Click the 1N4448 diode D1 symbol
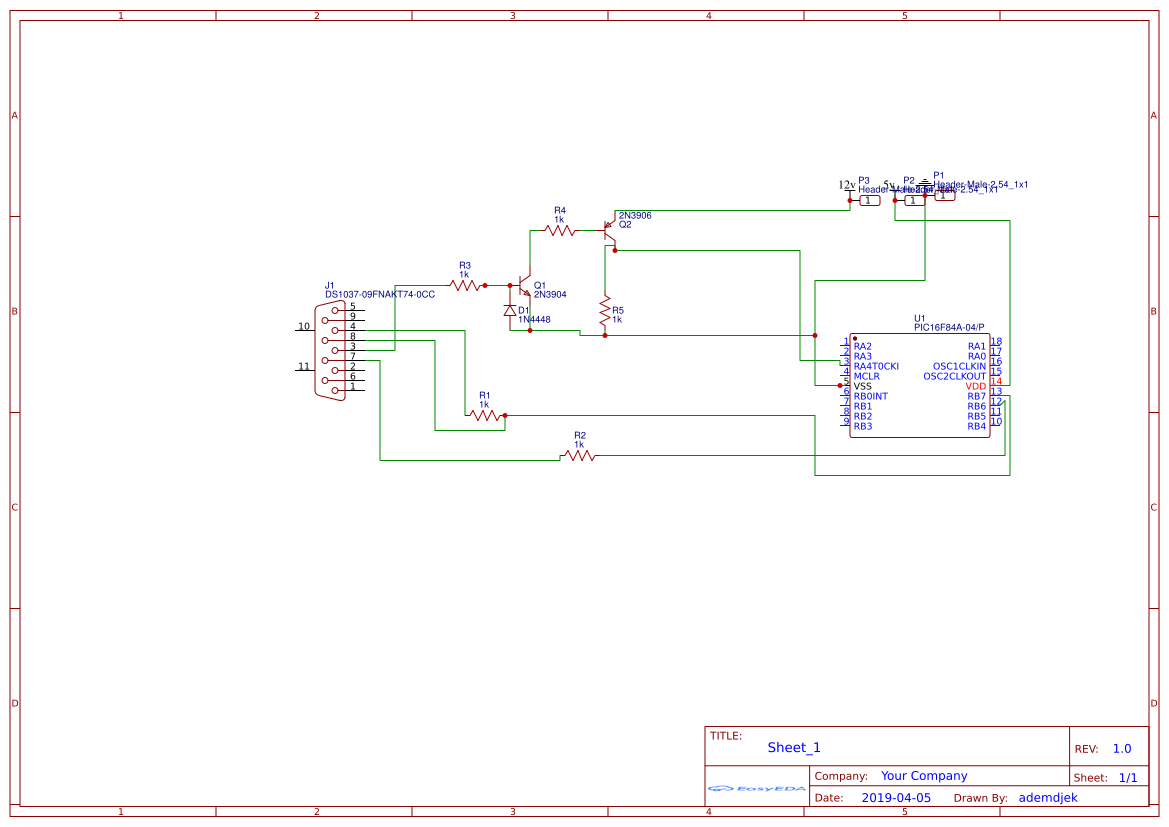Viewport: 1169px width, 827px height. coord(510,308)
